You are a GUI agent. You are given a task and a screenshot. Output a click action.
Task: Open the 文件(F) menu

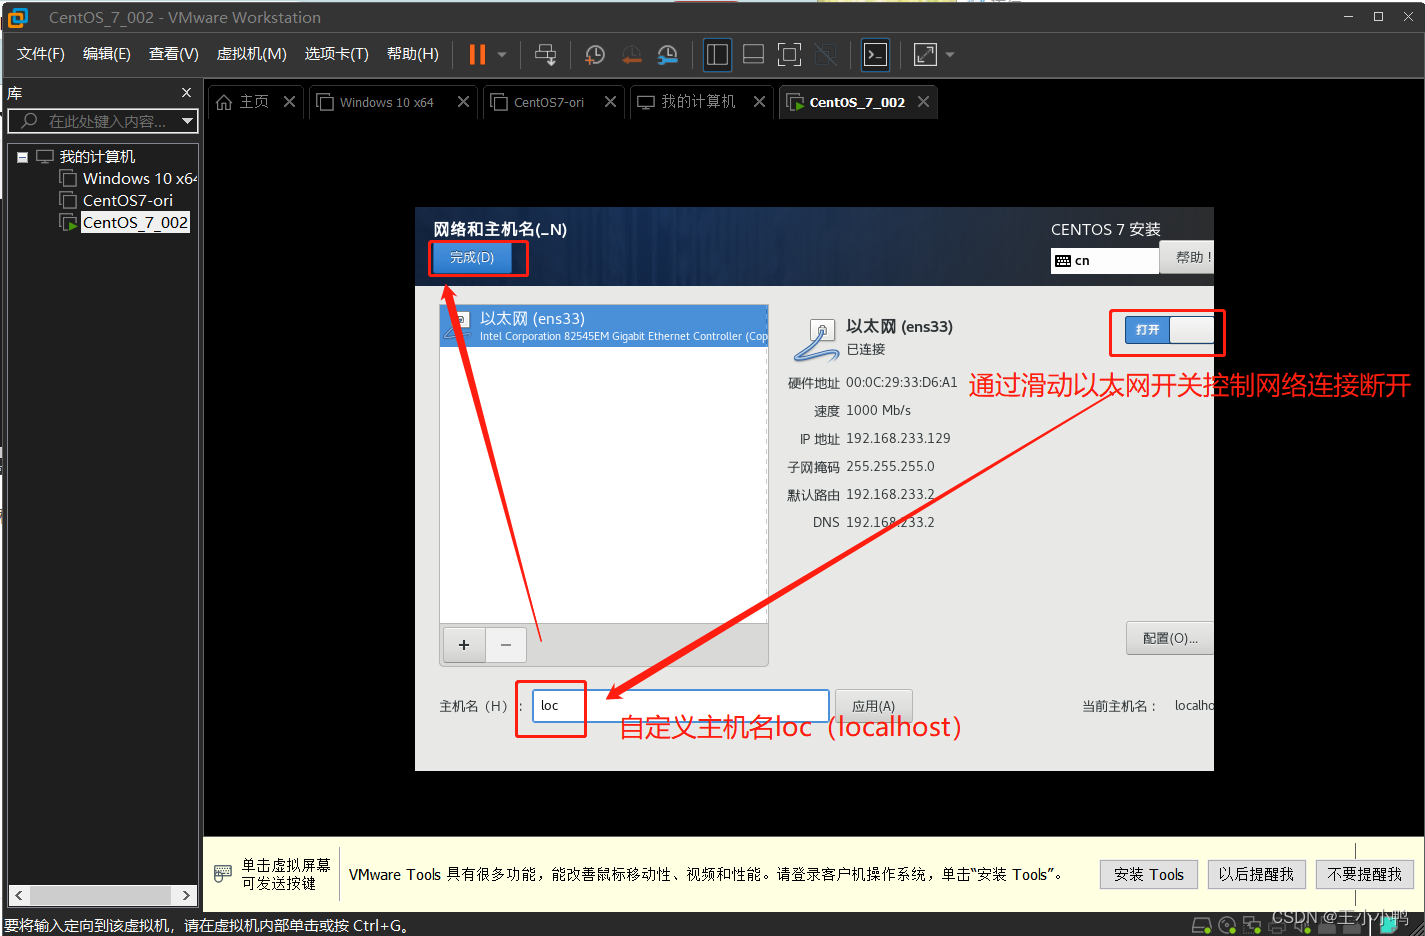coord(41,54)
